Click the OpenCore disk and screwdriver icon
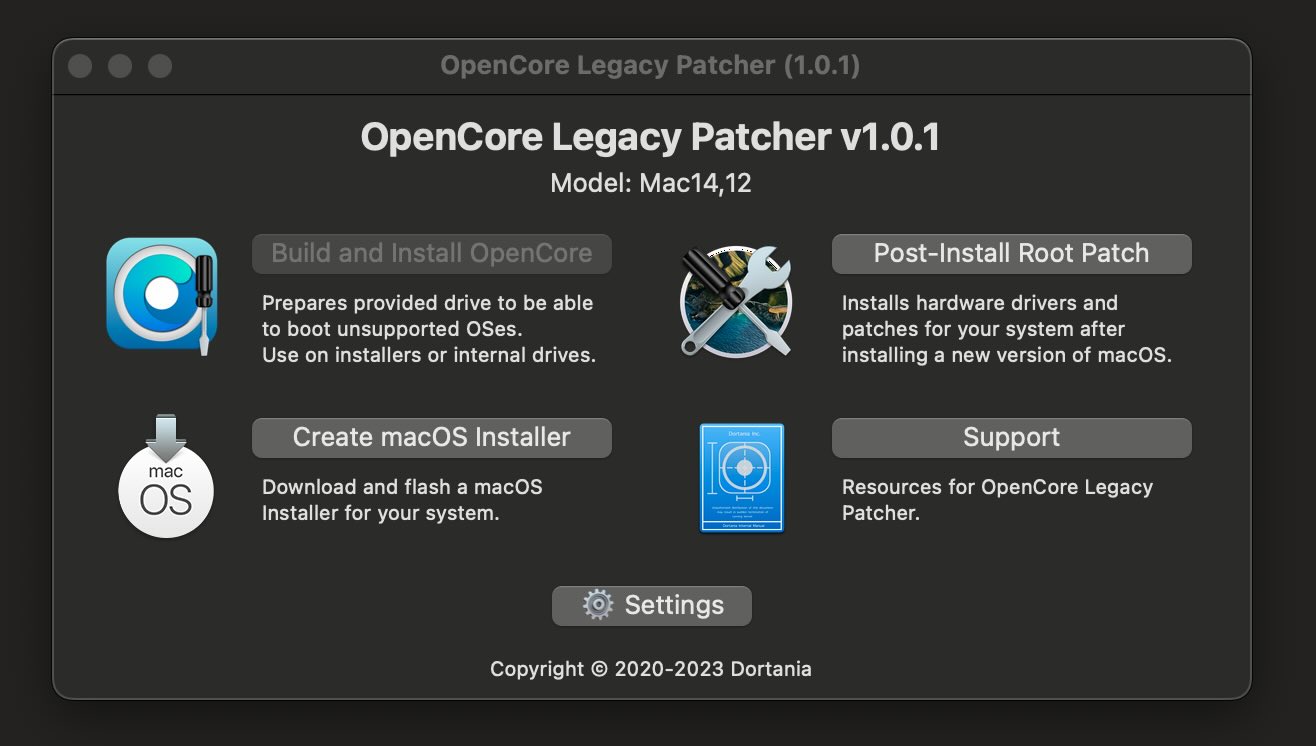 click(162, 293)
